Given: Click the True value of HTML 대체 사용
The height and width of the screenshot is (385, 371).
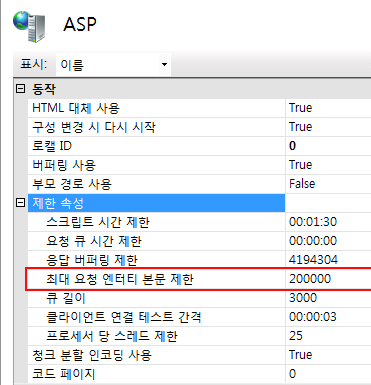Looking at the screenshot, I should click(x=300, y=108).
